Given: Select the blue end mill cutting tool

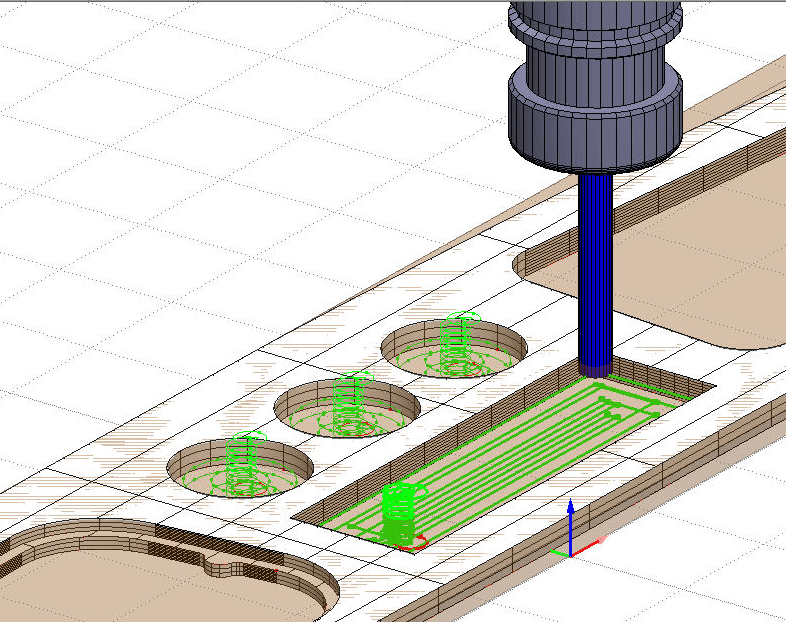Looking at the screenshot, I should (595, 275).
